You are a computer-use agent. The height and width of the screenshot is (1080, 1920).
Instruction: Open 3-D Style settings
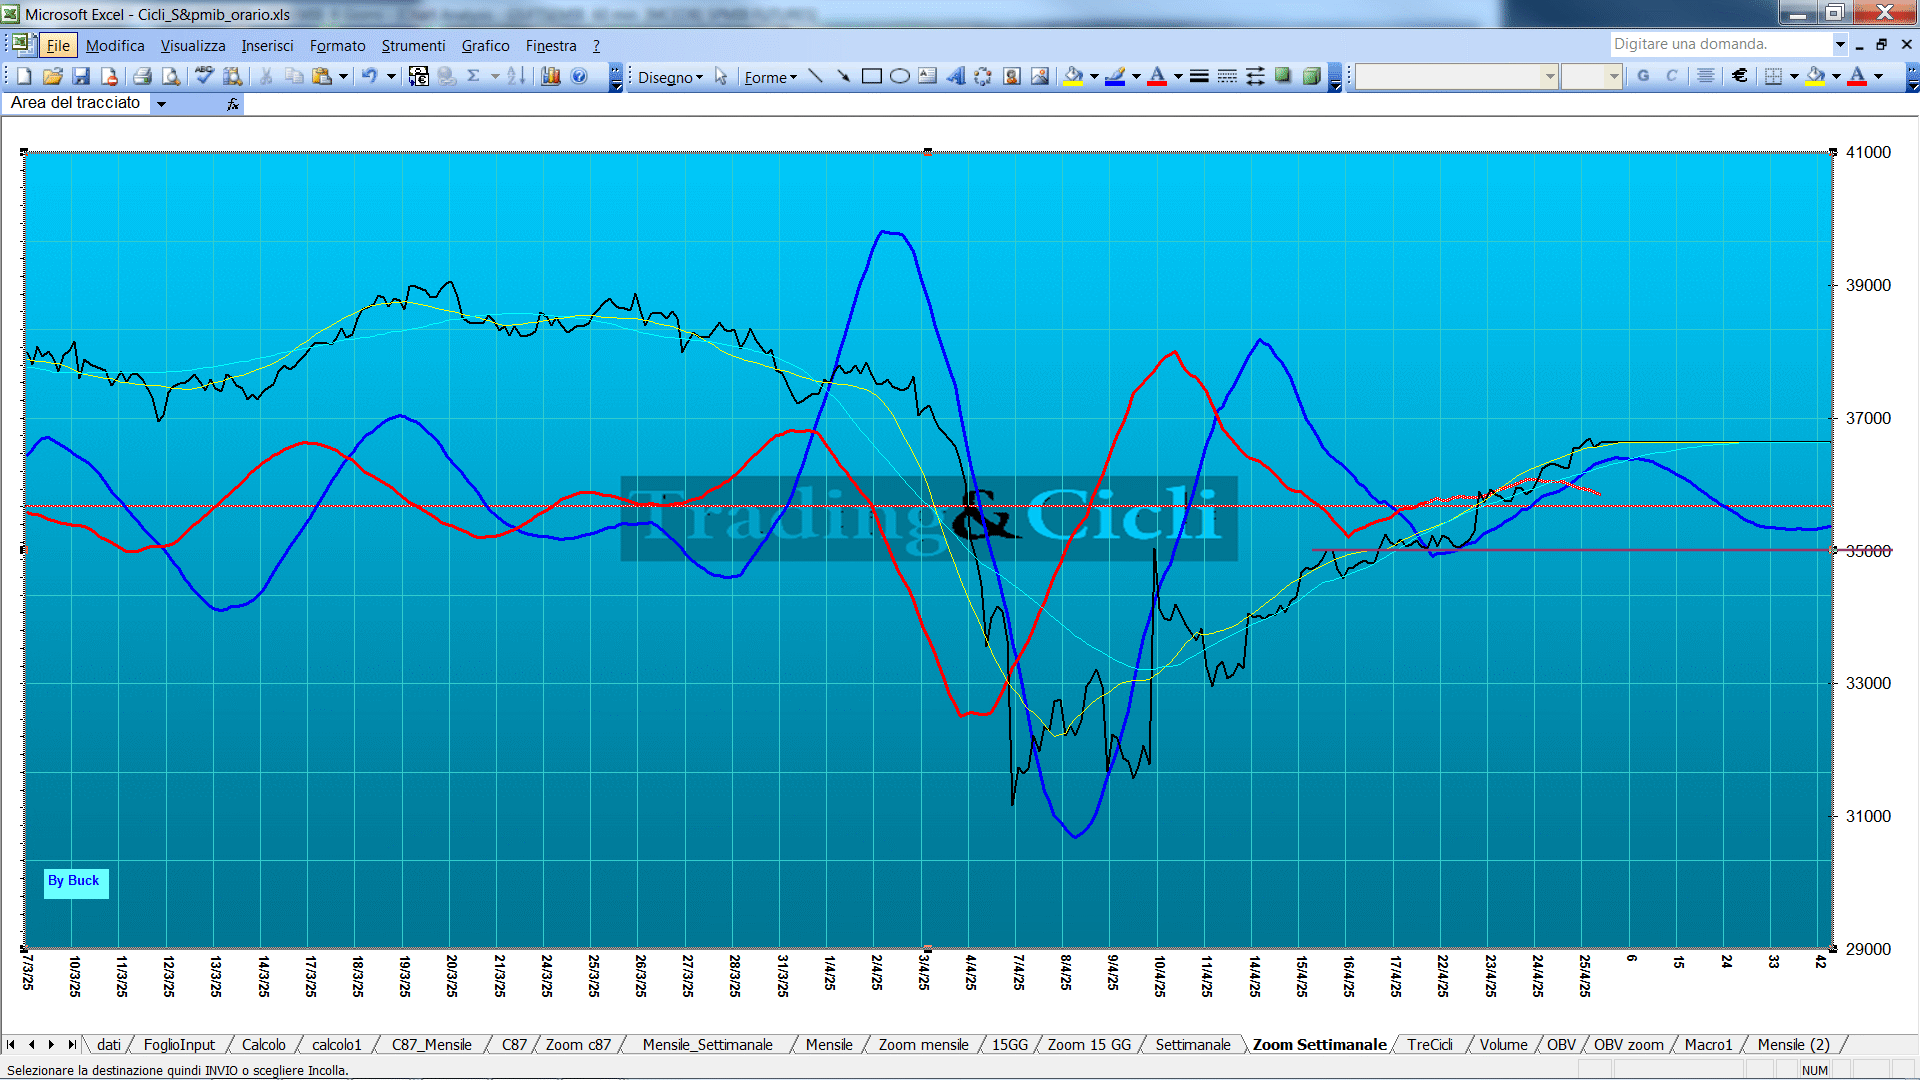point(1311,76)
